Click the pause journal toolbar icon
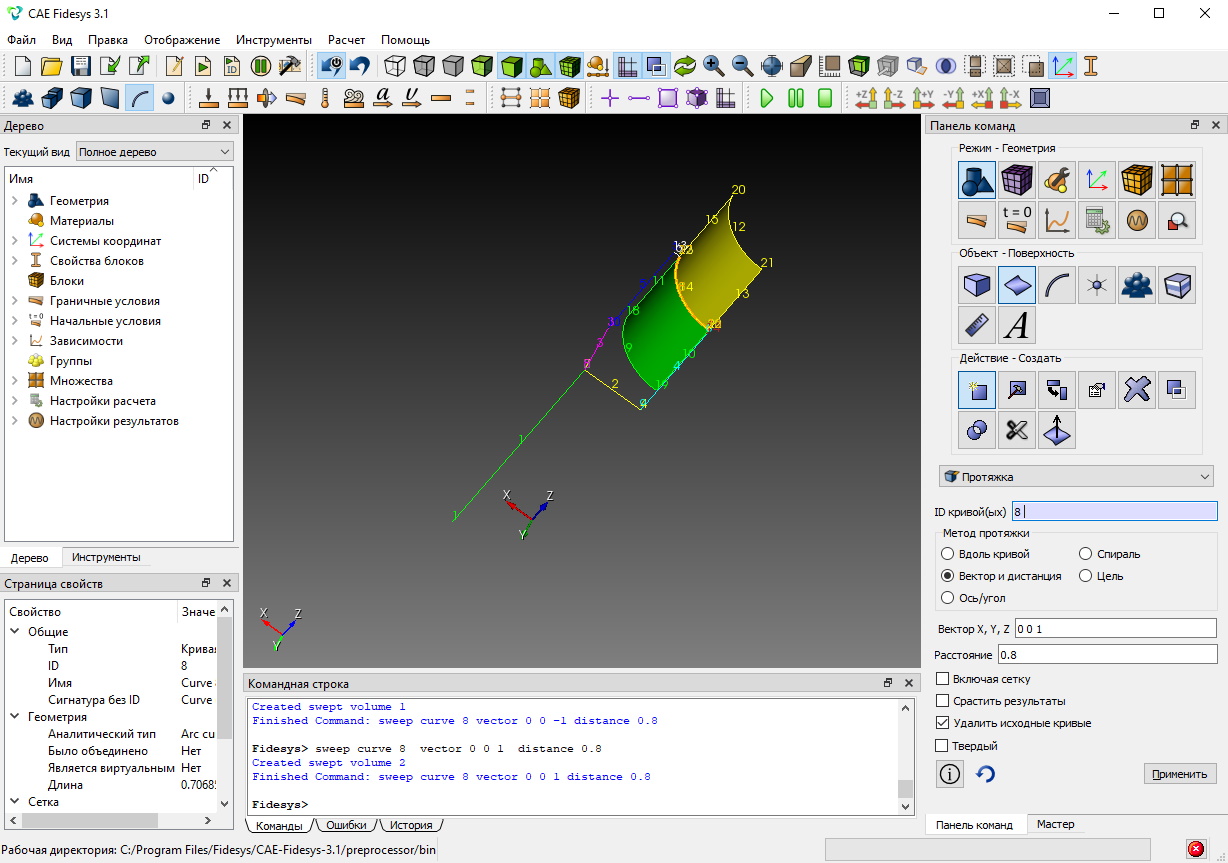This screenshot has width=1228, height=863. point(261,66)
